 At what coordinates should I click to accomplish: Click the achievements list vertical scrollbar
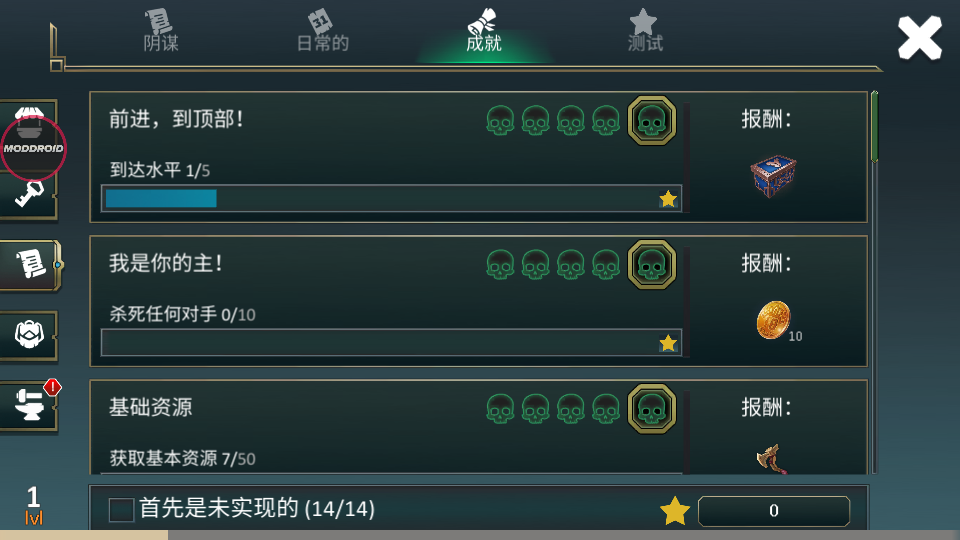click(x=875, y=282)
